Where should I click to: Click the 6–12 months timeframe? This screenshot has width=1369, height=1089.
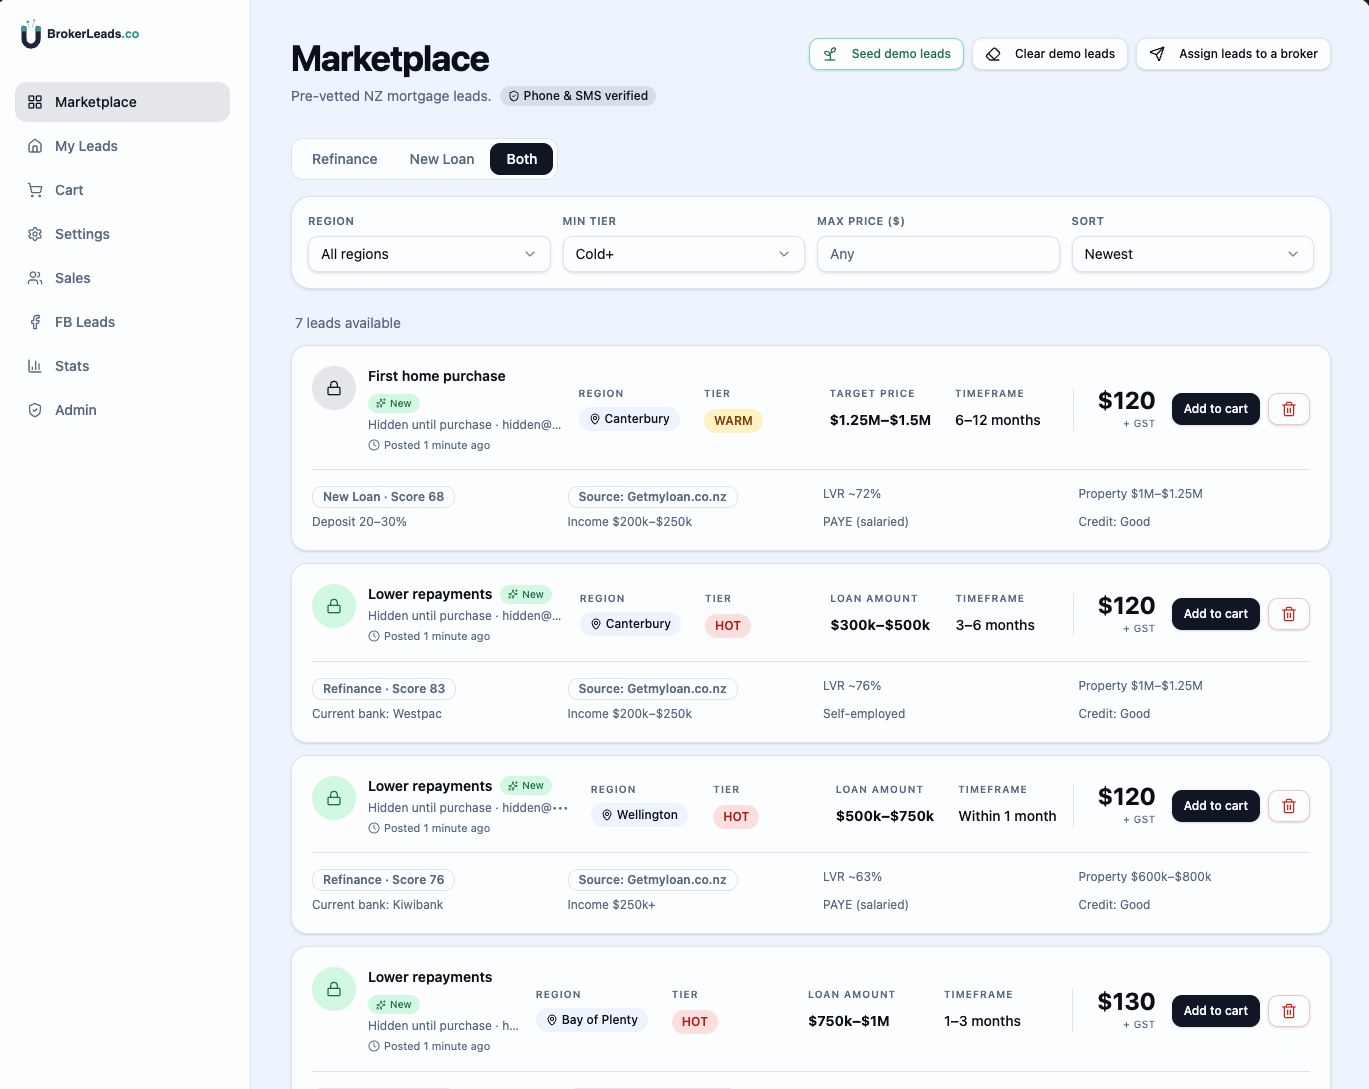pyautogui.click(x=998, y=420)
